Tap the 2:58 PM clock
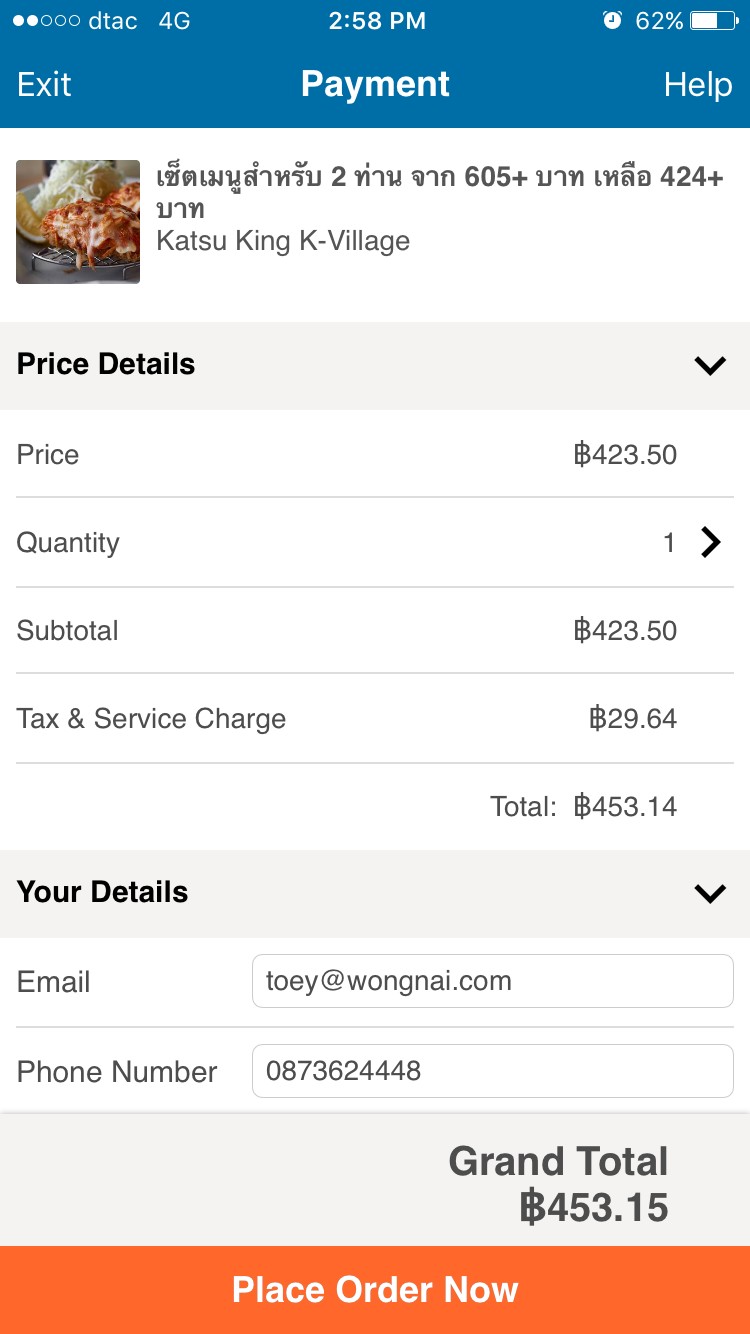This screenshot has height=1334, width=750. 377,21
